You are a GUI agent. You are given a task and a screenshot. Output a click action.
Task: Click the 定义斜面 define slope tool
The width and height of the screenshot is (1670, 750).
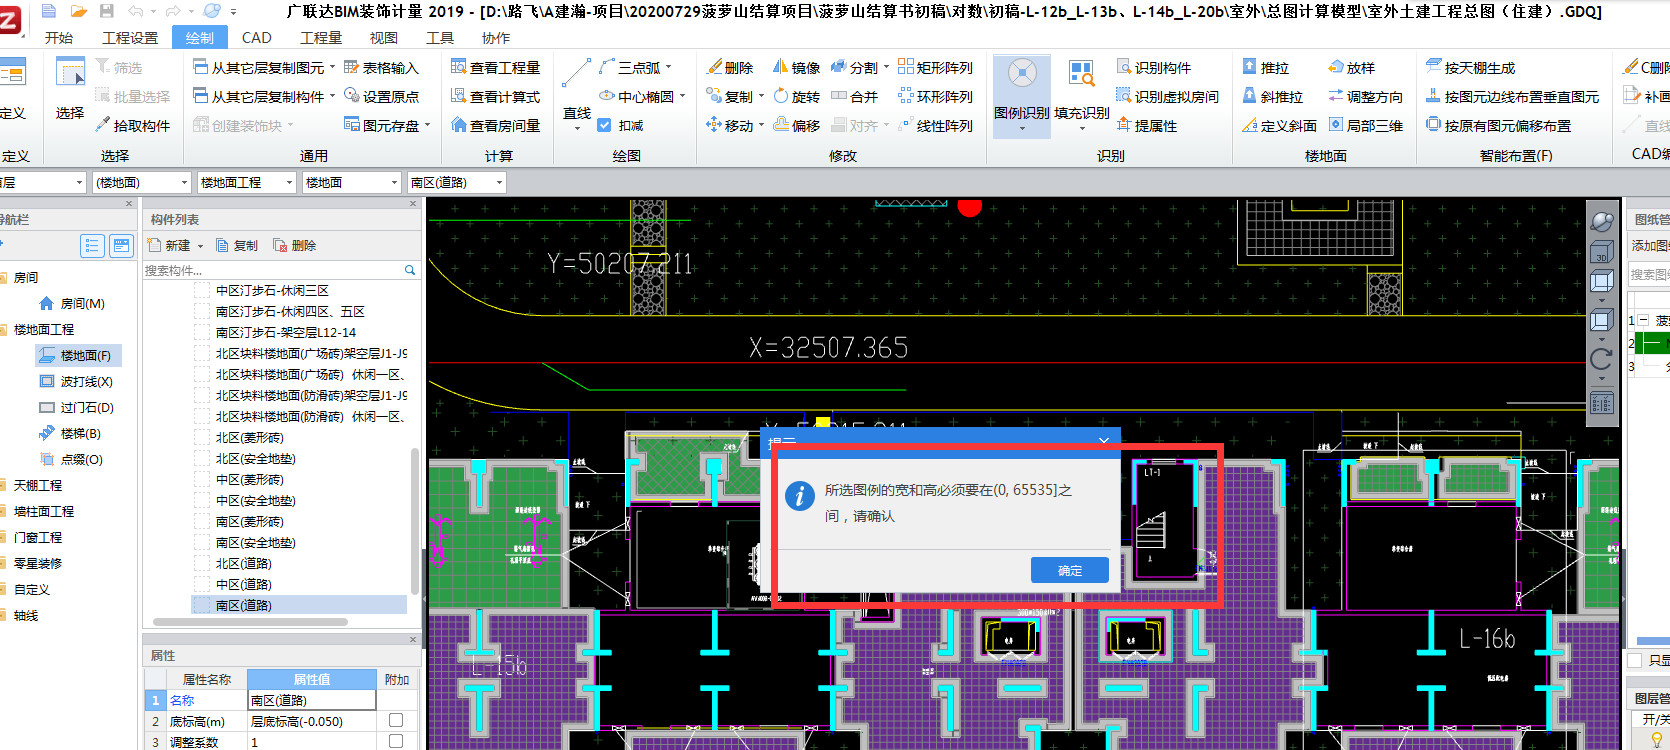point(1279,125)
